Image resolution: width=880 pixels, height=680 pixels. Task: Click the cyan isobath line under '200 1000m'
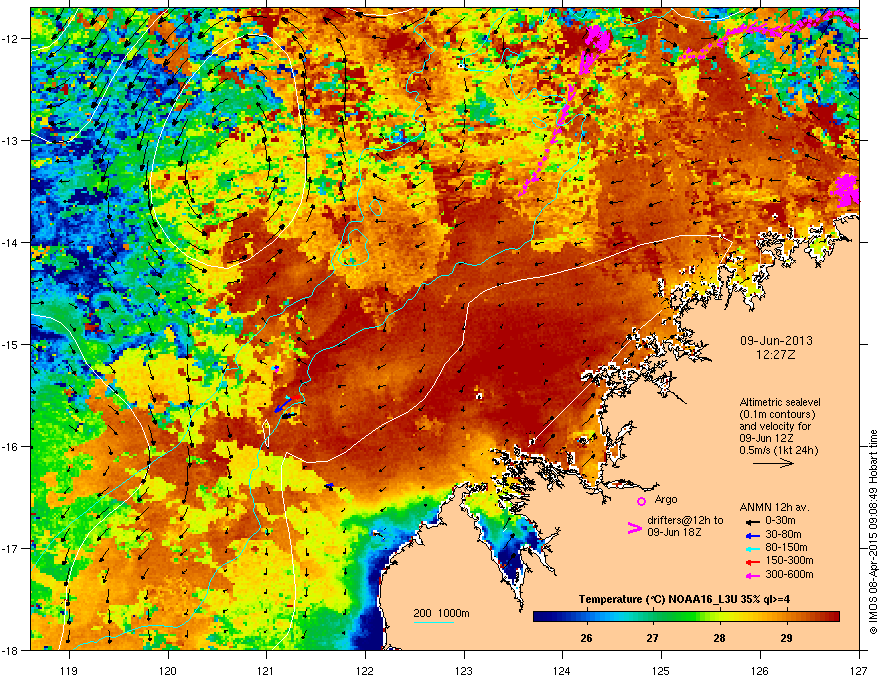(x=433, y=622)
